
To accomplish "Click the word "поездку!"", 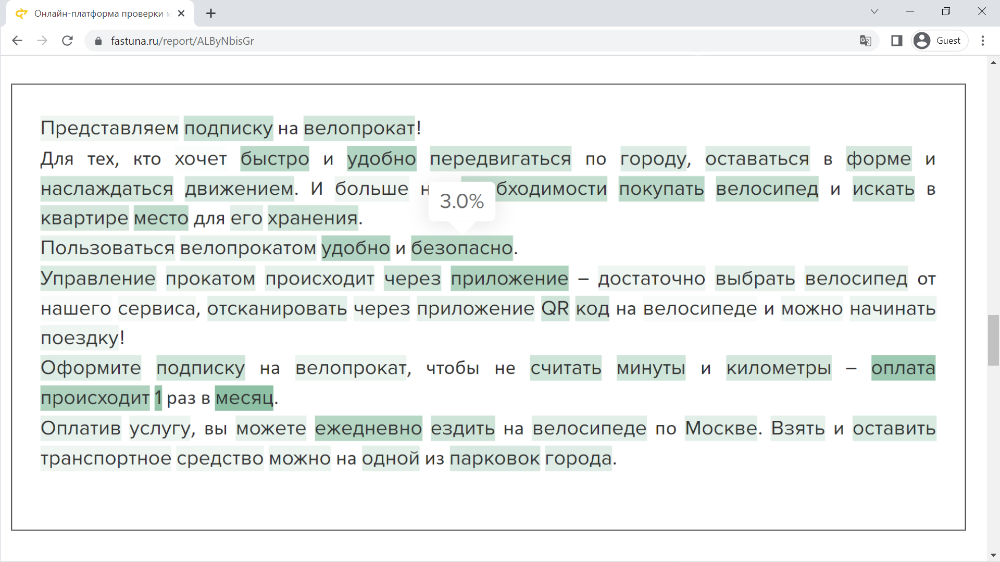I will (x=82, y=338).
